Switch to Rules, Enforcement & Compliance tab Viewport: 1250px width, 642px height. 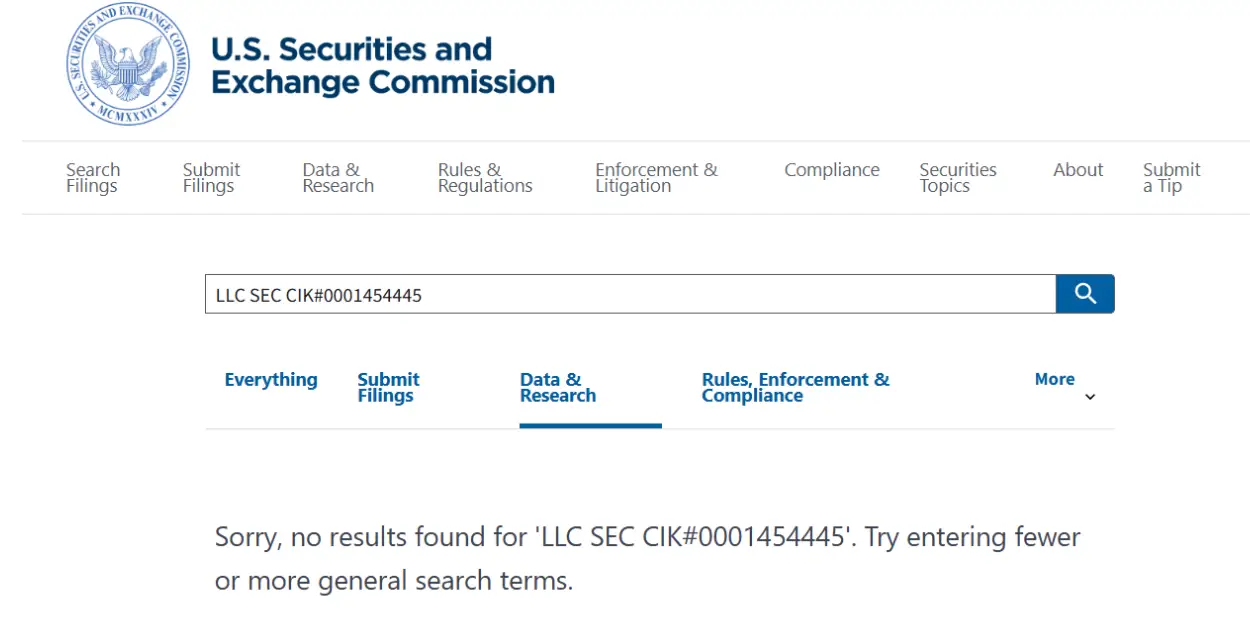[795, 388]
